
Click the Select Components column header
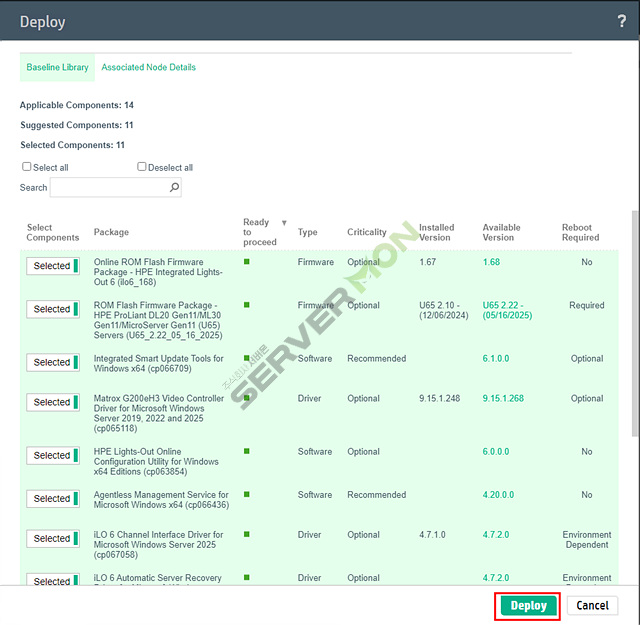(x=53, y=232)
